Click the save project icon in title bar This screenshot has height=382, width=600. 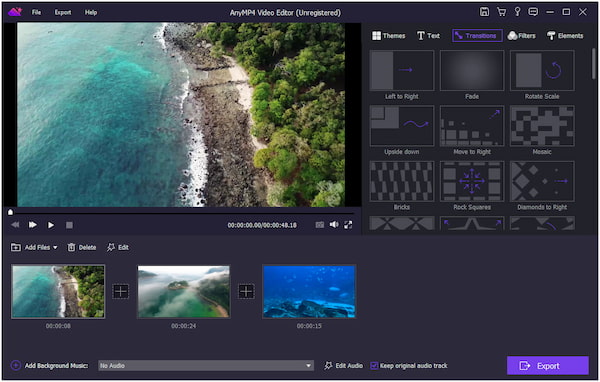point(484,12)
